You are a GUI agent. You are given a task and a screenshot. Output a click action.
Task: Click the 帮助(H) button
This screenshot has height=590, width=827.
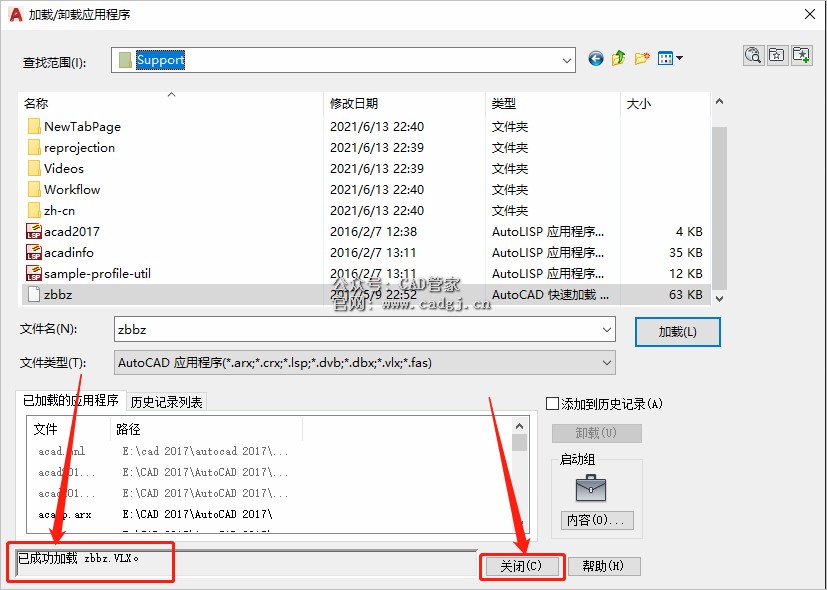click(x=603, y=566)
